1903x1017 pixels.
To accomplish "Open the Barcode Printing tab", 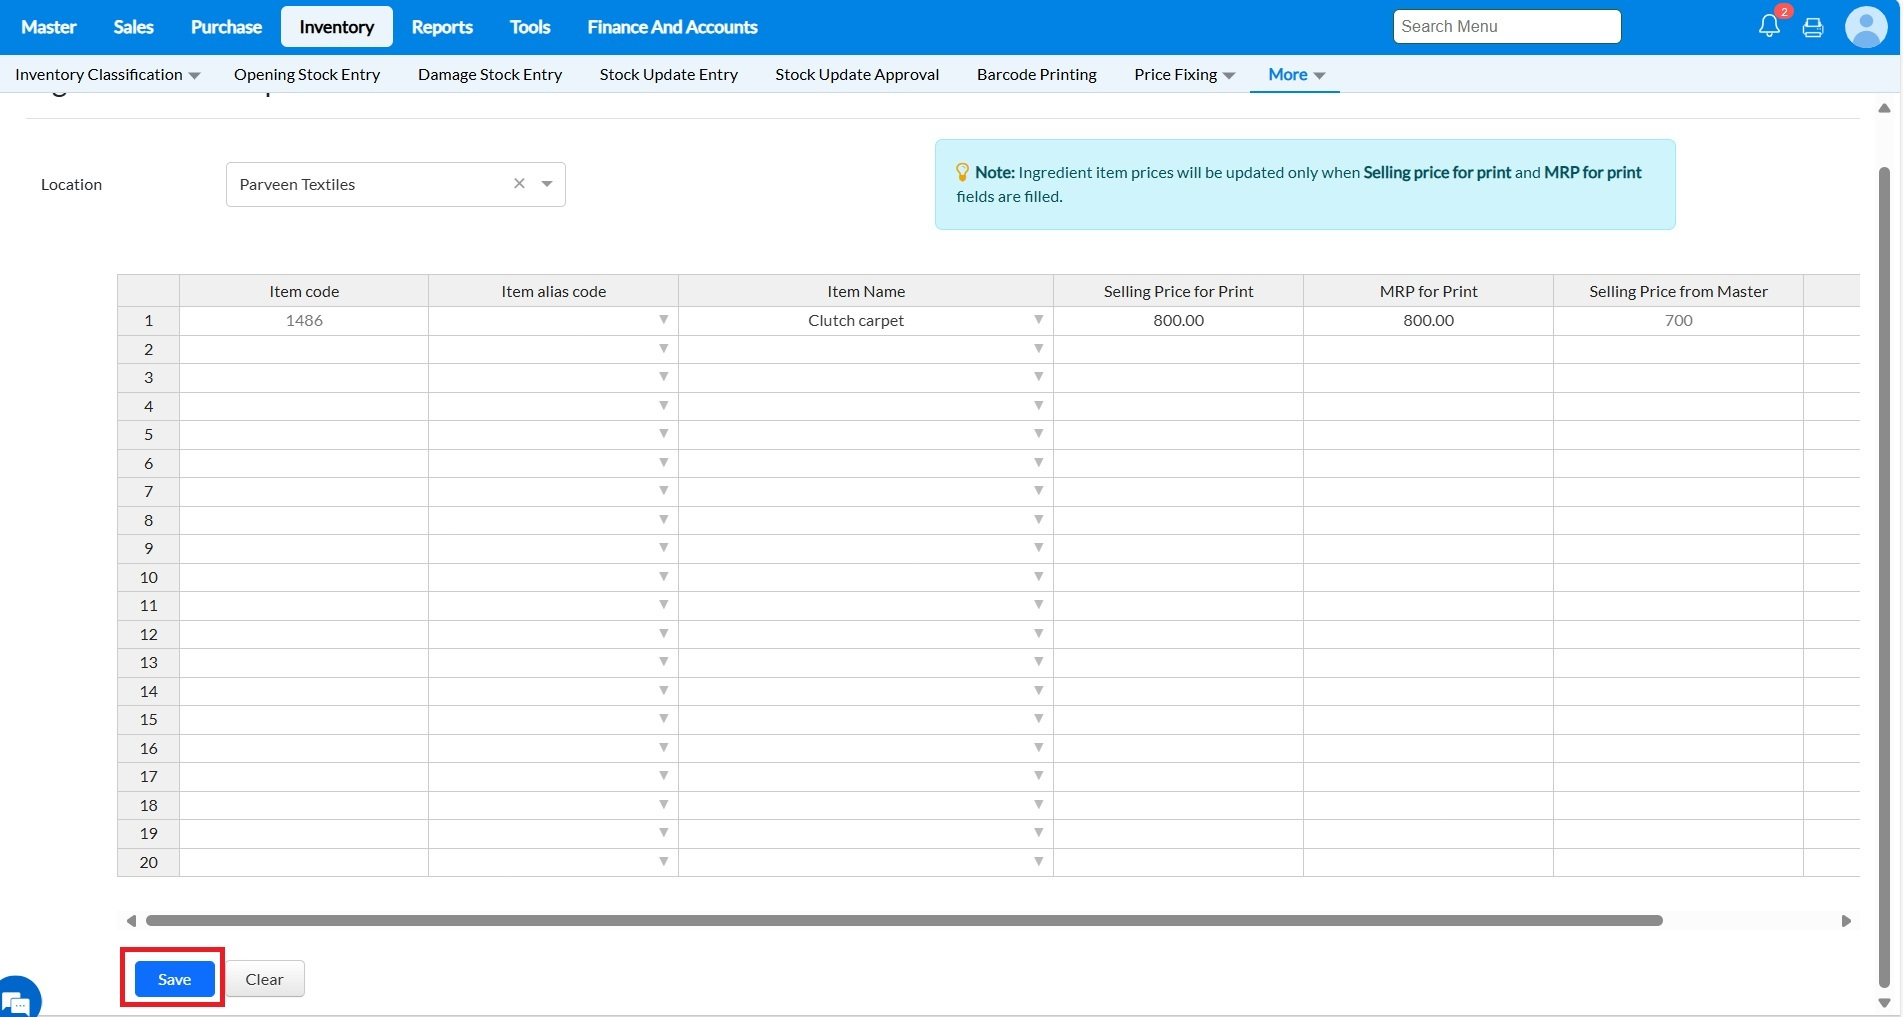I will coord(1036,75).
